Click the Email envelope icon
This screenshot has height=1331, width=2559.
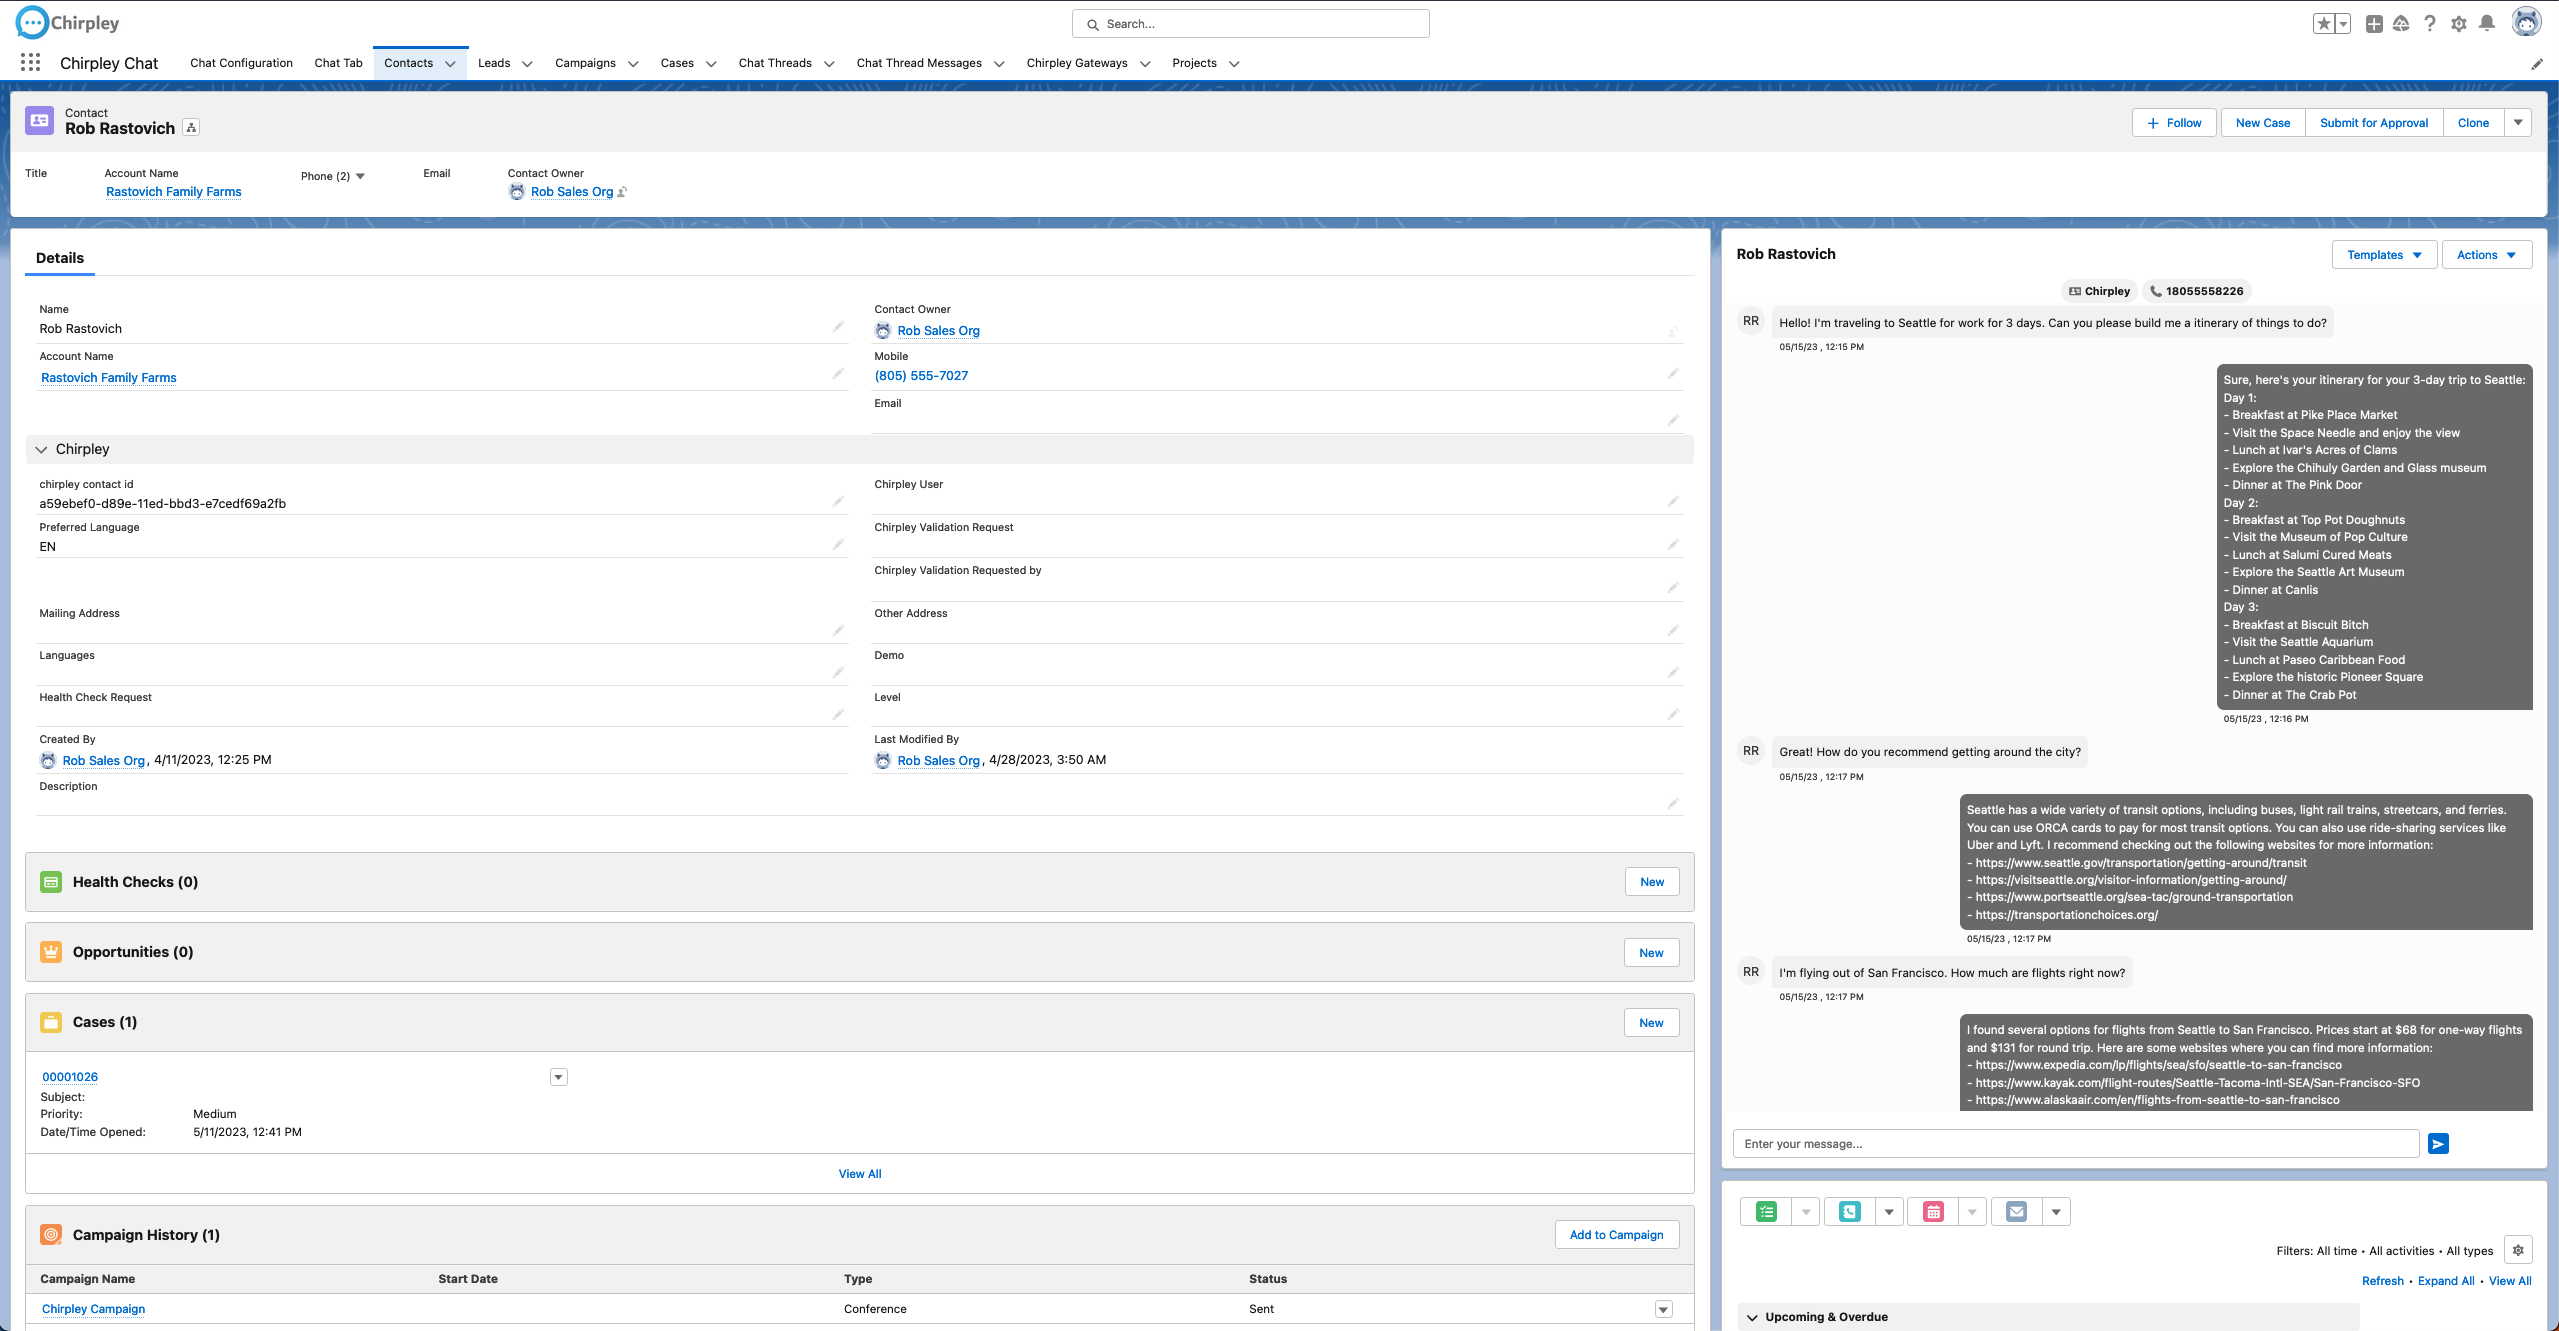[2017, 1212]
